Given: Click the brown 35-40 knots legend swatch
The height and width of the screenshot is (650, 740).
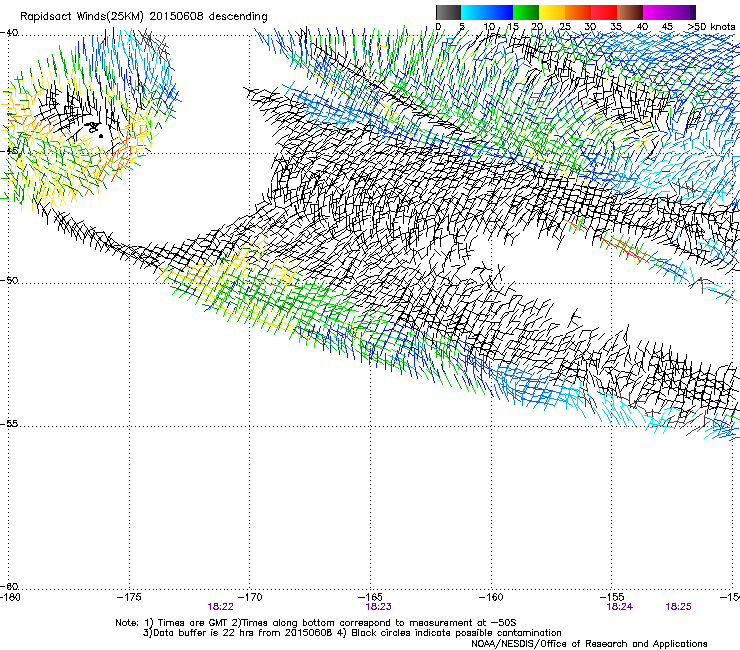Looking at the screenshot, I should pos(630,12).
